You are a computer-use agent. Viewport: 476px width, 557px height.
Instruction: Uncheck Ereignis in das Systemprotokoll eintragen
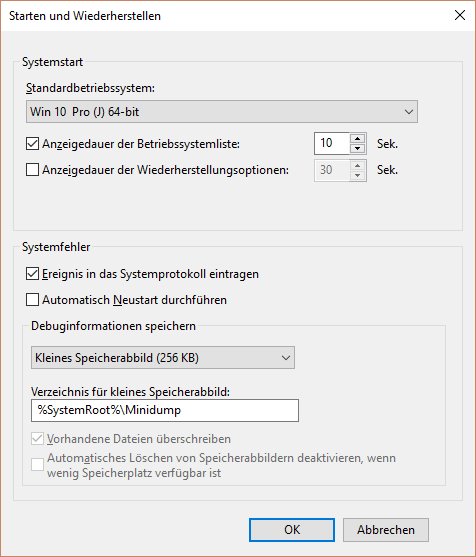tap(32, 274)
